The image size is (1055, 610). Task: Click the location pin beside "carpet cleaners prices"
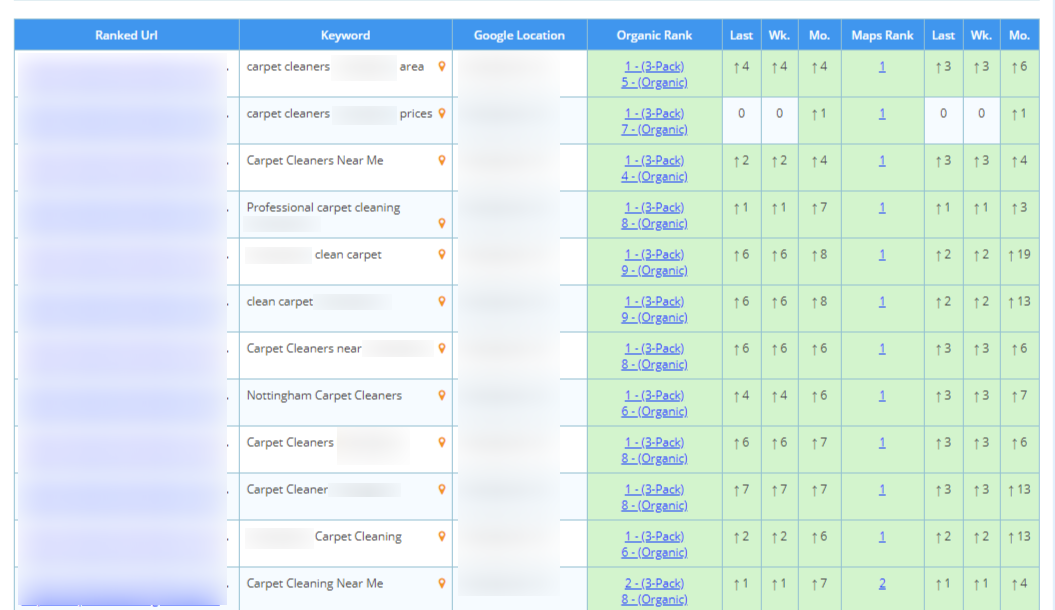[x=442, y=114]
